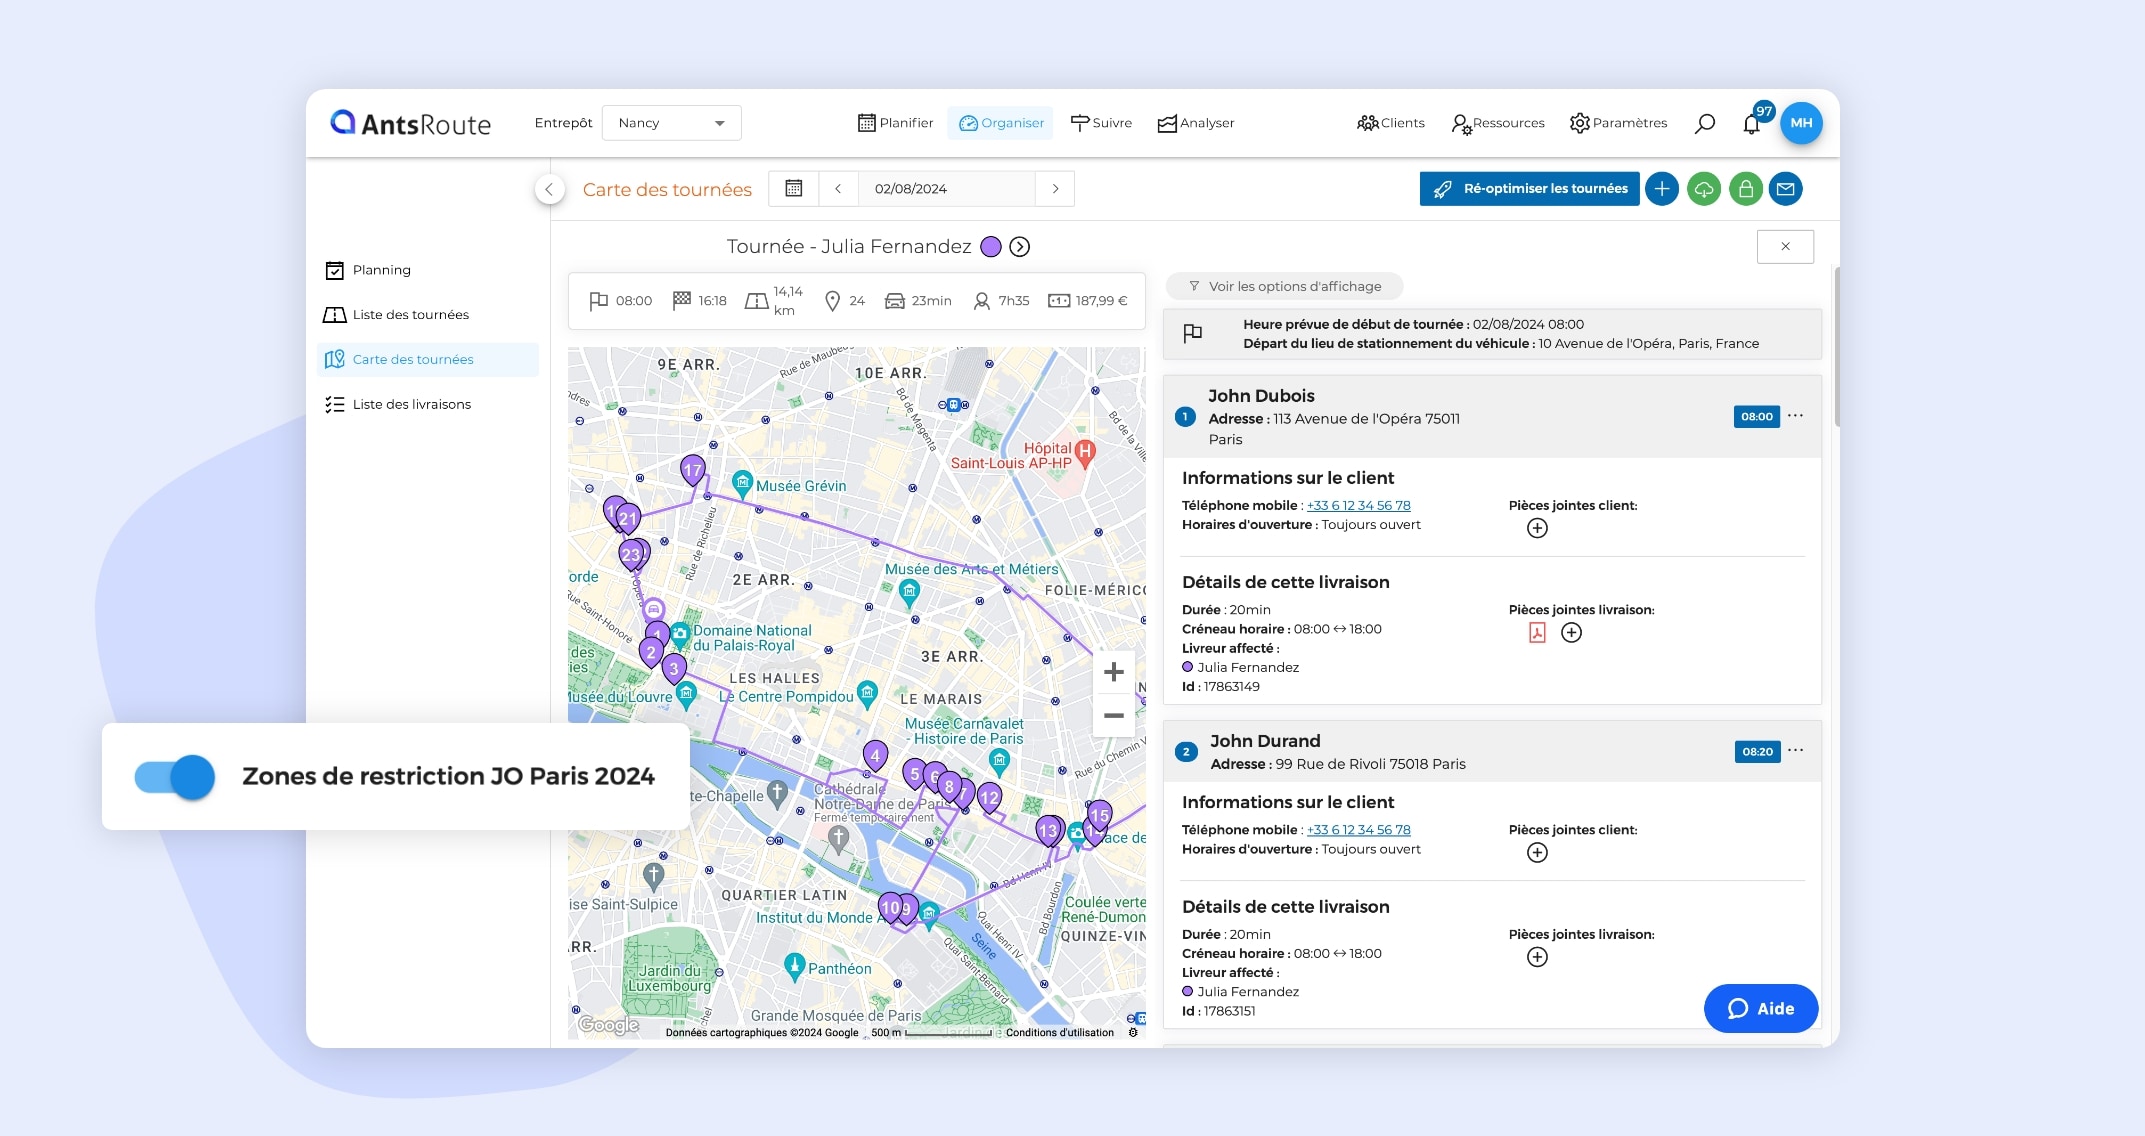
Task: Open the Entrepôt Nancy dropdown
Action: [x=672, y=123]
